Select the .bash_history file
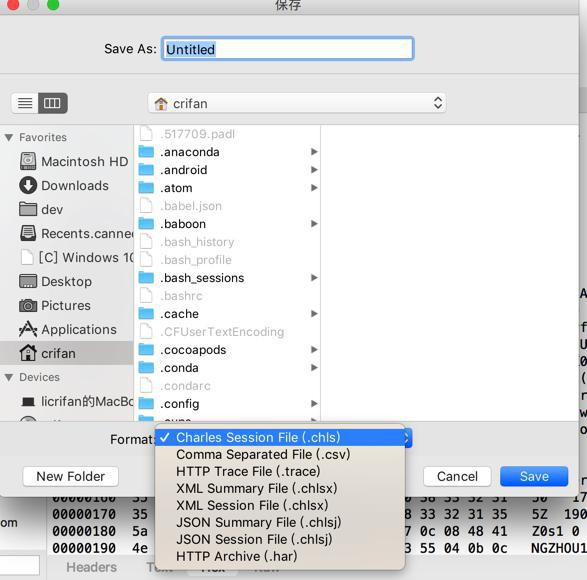Viewport: 587px width, 580px height. (227, 242)
